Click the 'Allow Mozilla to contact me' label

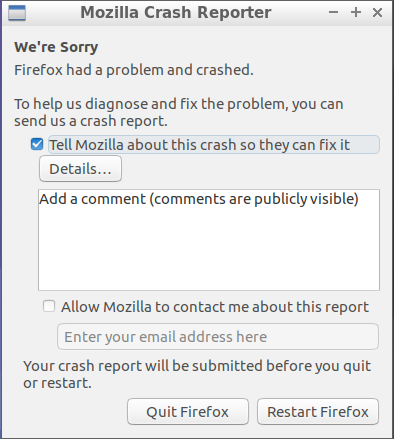(x=215, y=307)
